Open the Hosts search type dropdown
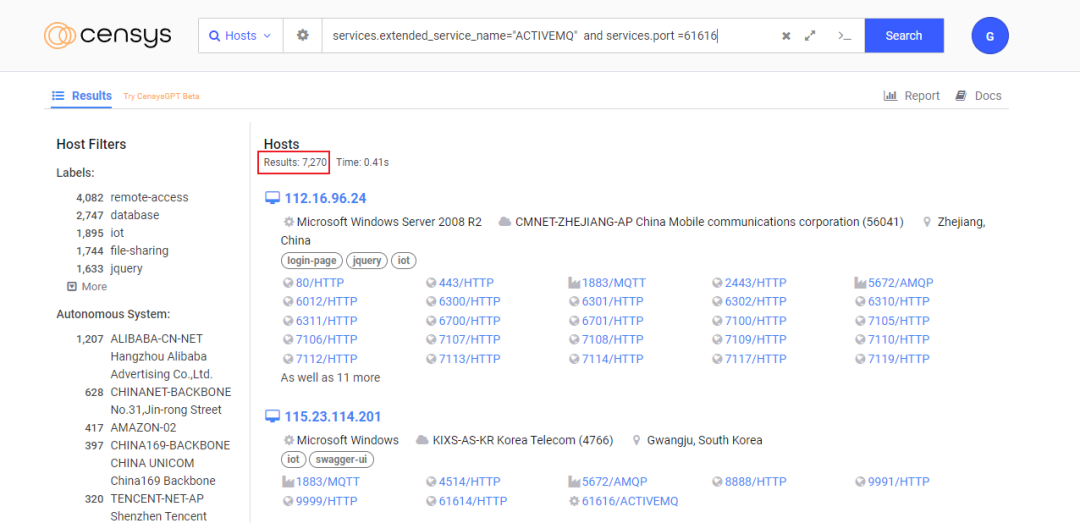 [240, 36]
